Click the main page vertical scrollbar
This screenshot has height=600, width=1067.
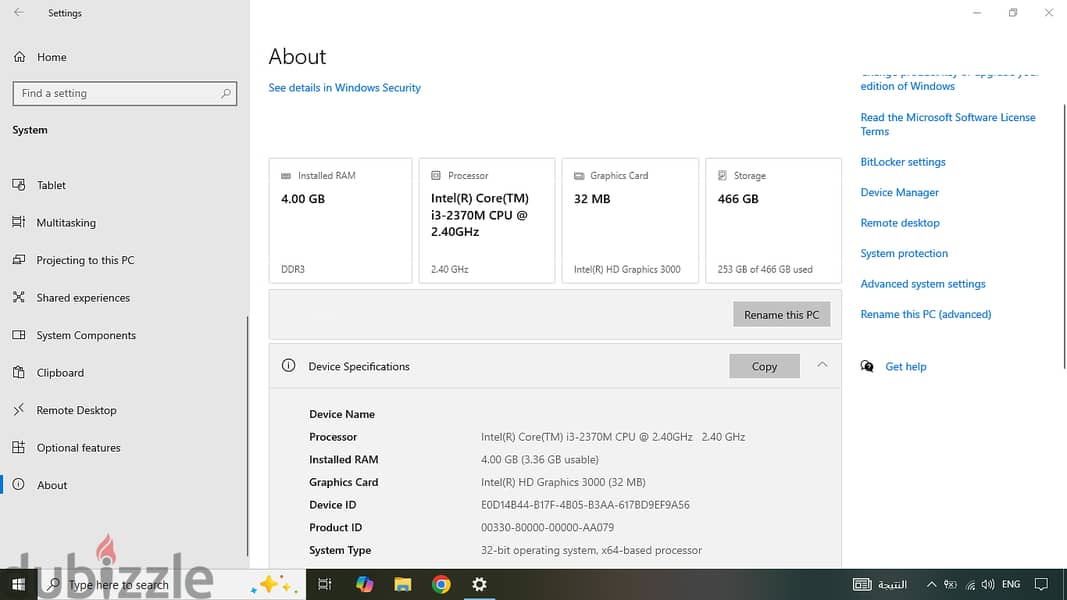point(1064,237)
